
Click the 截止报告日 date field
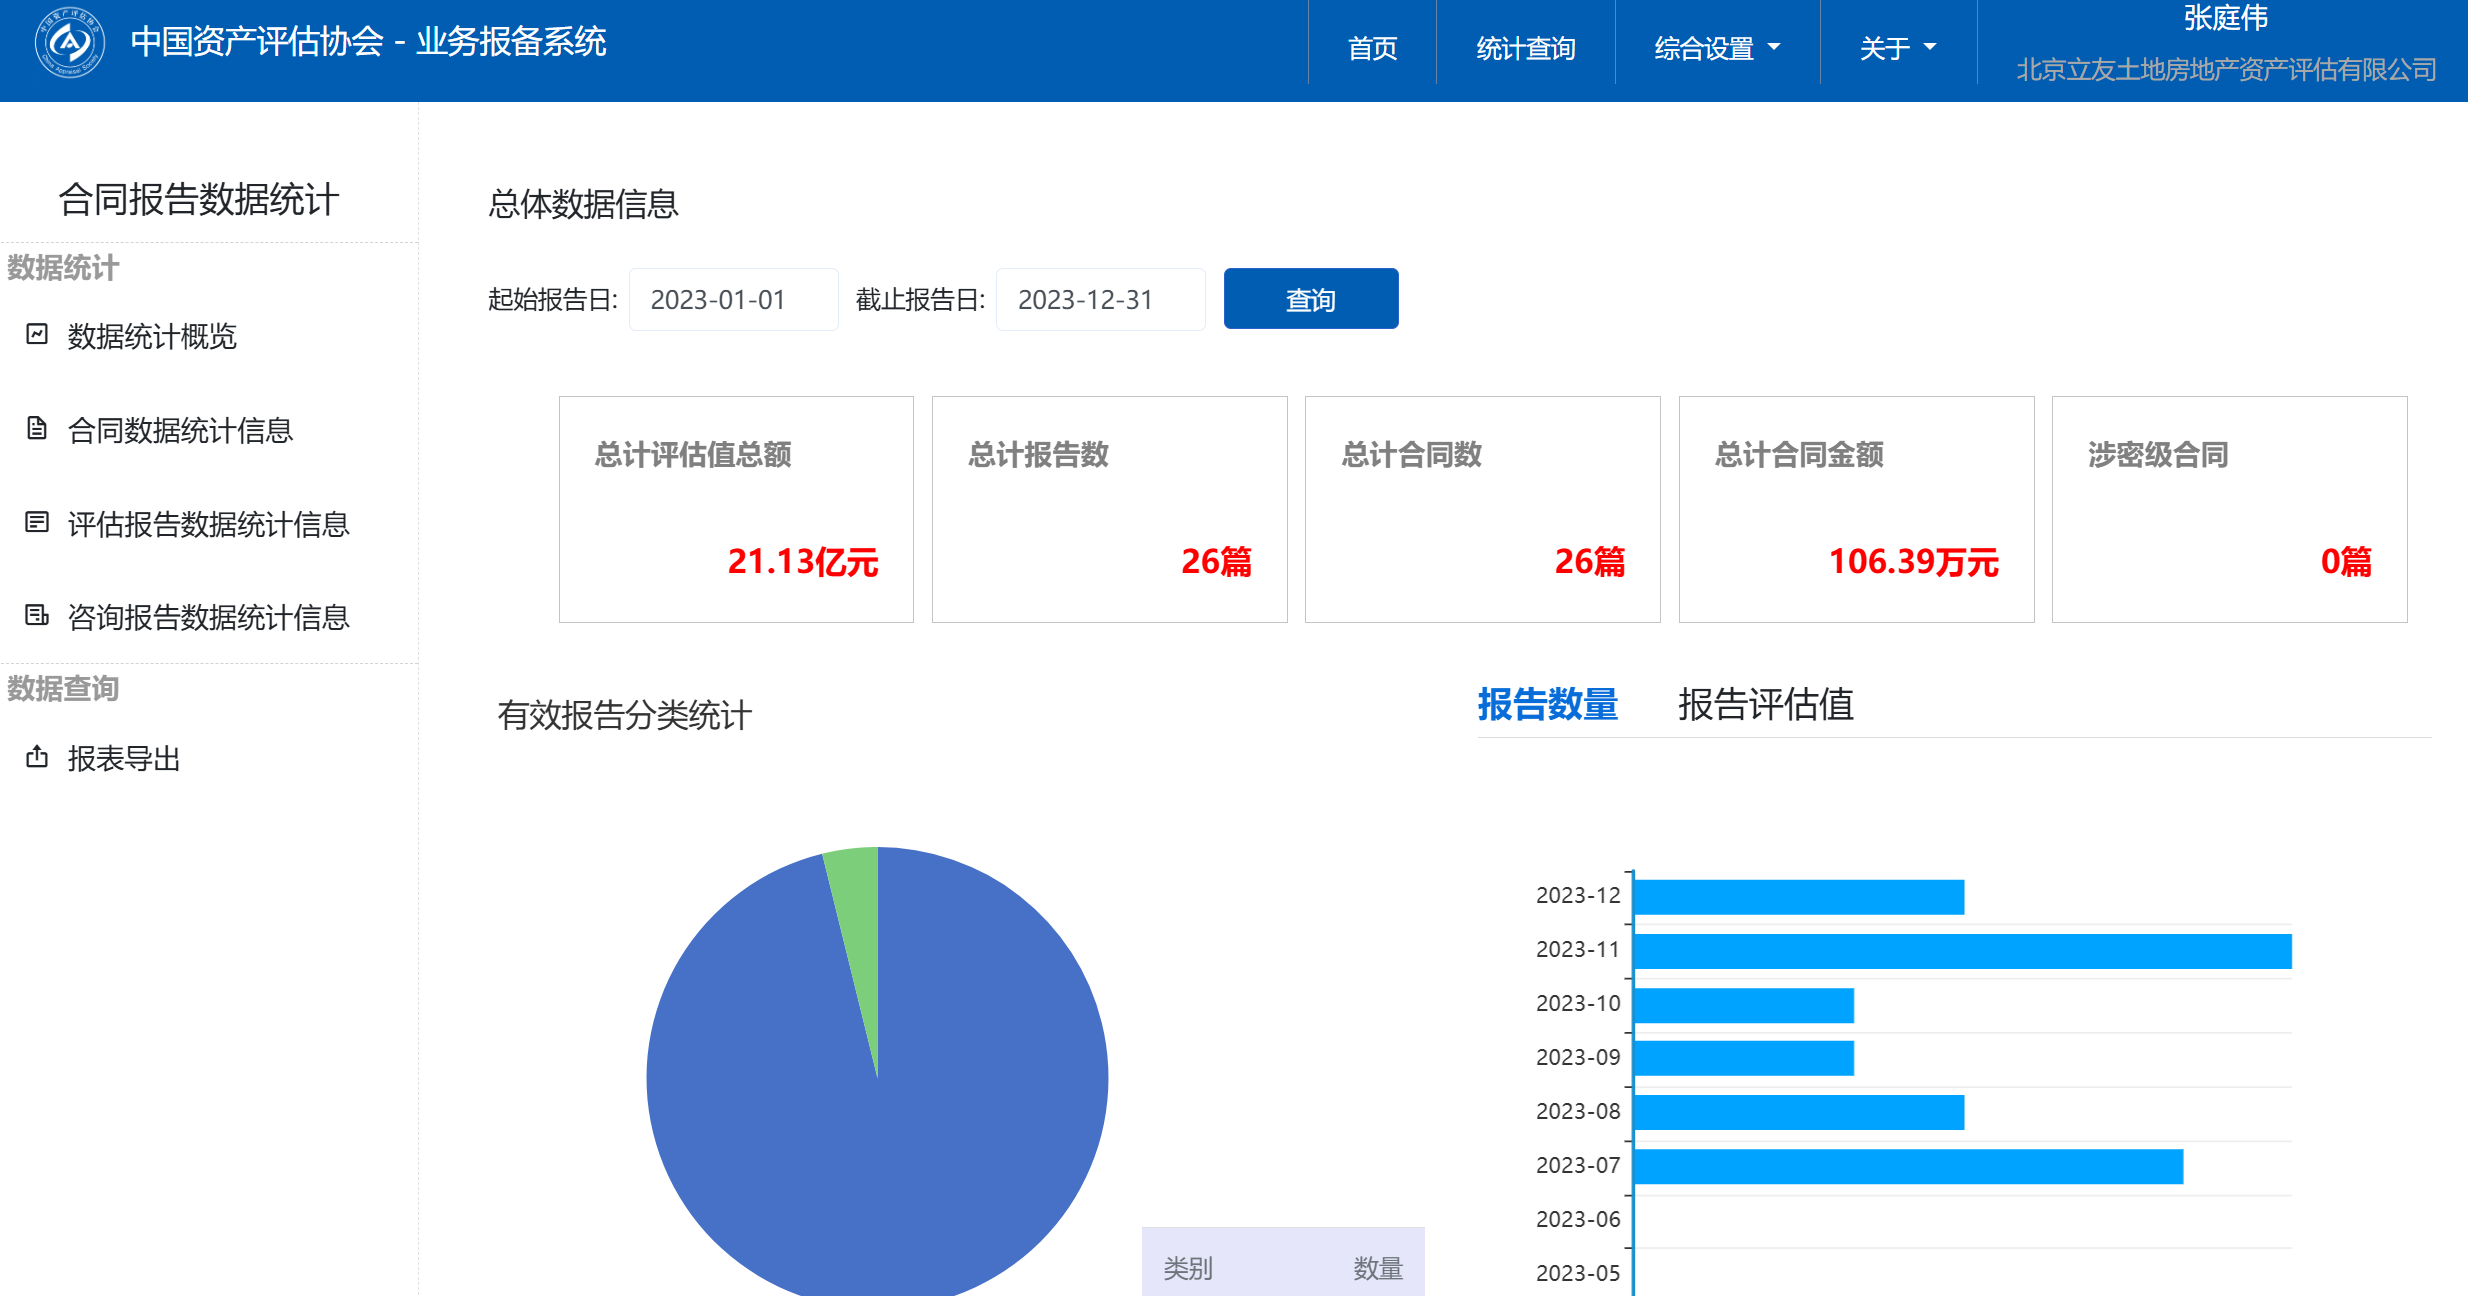click(1100, 299)
